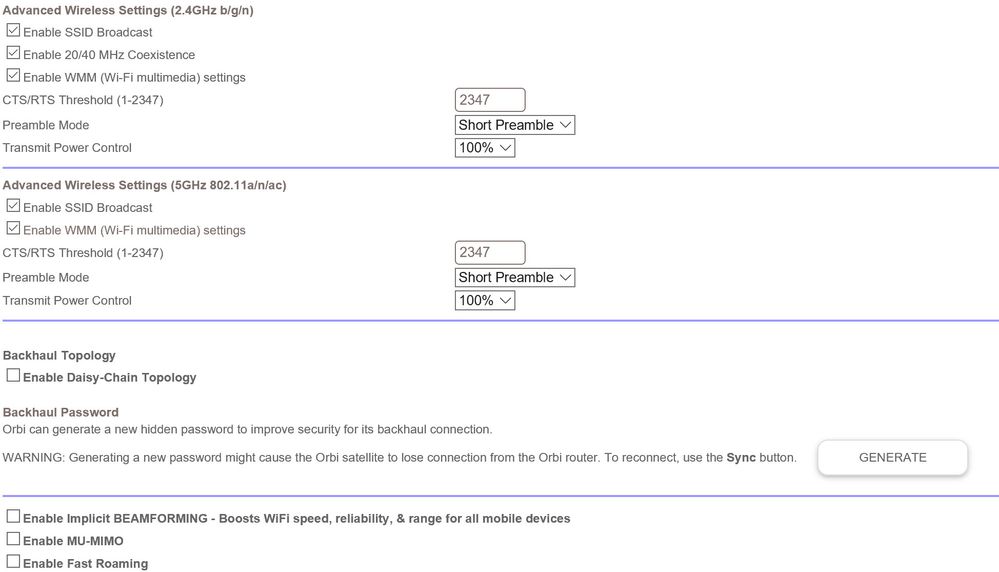Click the GENERATE backhaul password button
Viewport: 999px width, 572px height.
(x=892, y=457)
